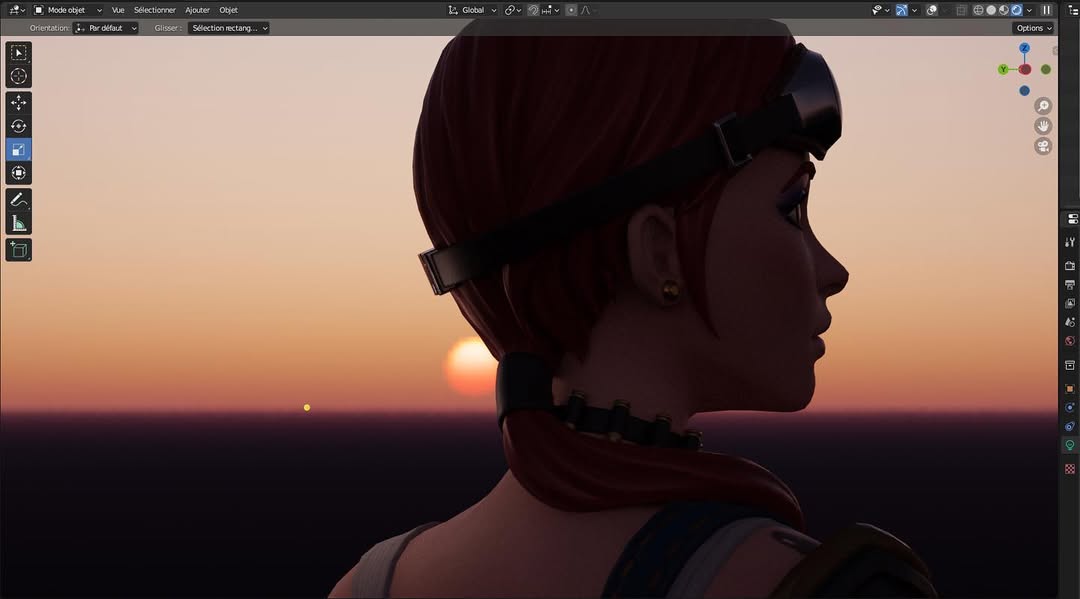Select the Move tool
The width and height of the screenshot is (1080, 599).
point(19,103)
